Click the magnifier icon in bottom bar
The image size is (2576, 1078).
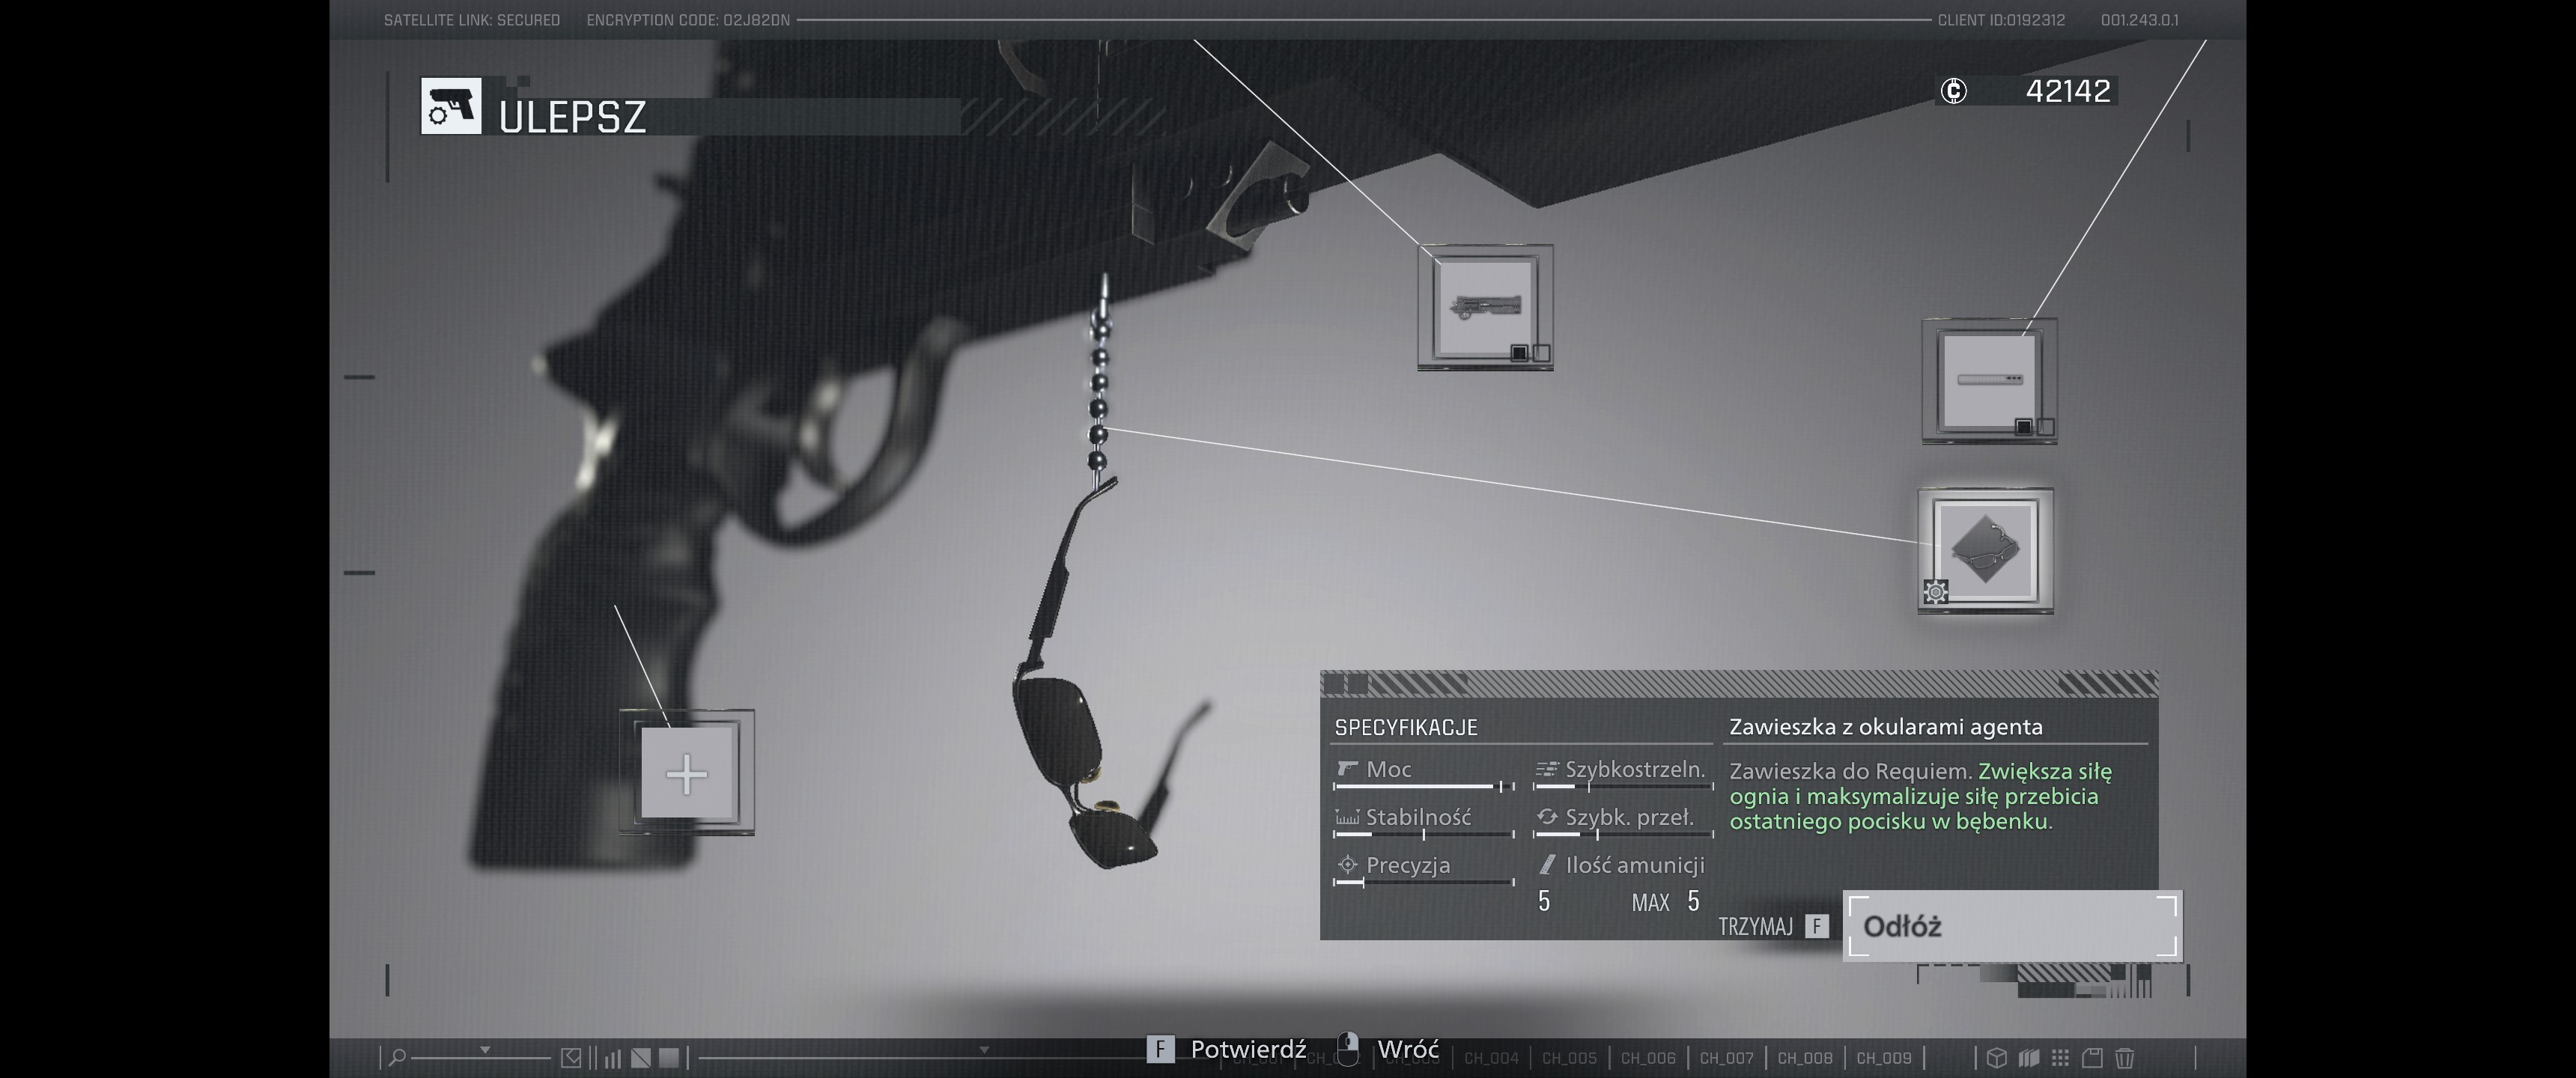[397, 1057]
